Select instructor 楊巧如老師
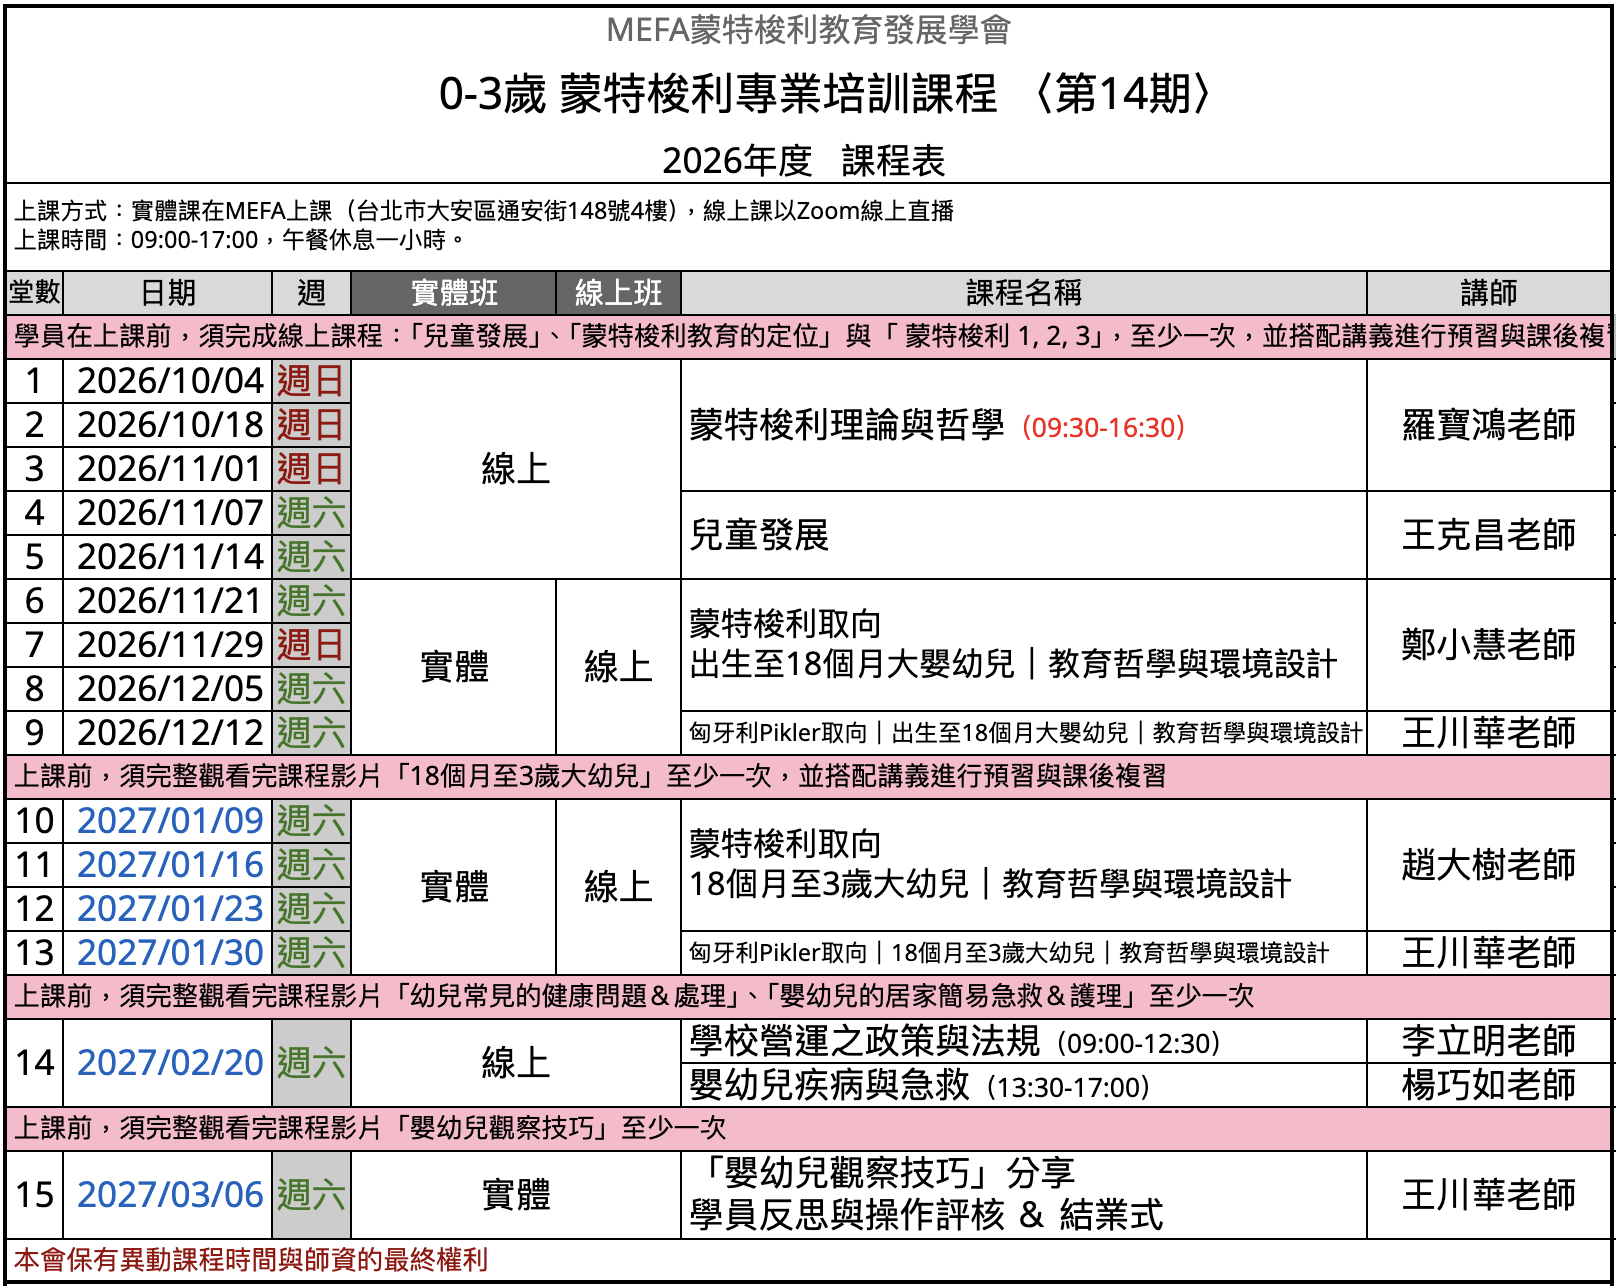The height and width of the screenshot is (1286, 1616). 1488,1085
